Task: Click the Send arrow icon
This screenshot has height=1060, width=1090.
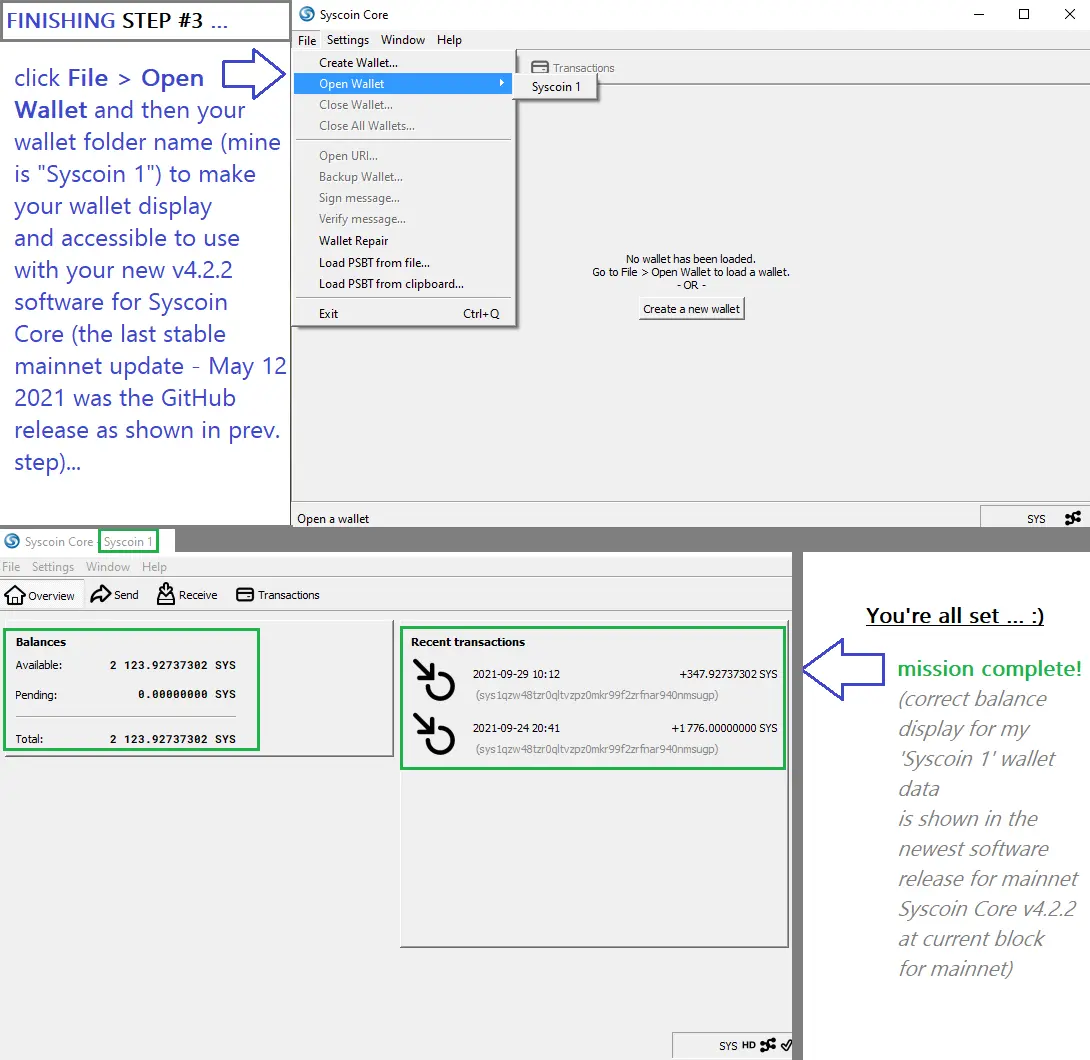Action: click(101, 594)
